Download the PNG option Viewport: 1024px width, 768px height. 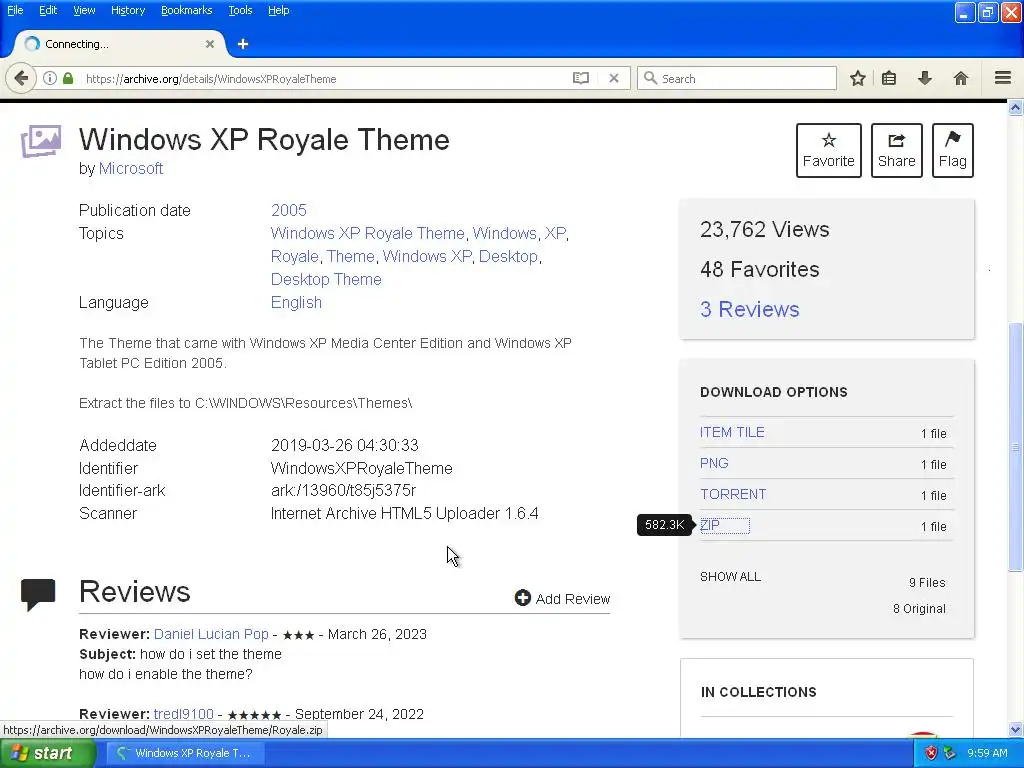(714, 463)
